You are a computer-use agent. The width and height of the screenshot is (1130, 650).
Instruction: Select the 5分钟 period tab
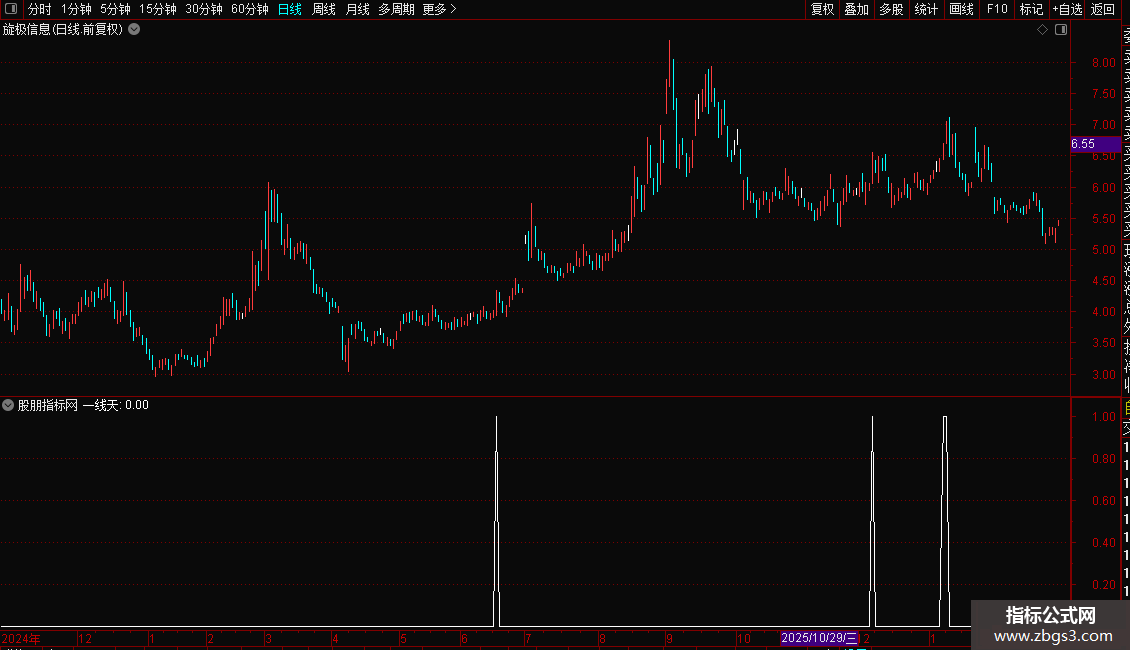115,9
